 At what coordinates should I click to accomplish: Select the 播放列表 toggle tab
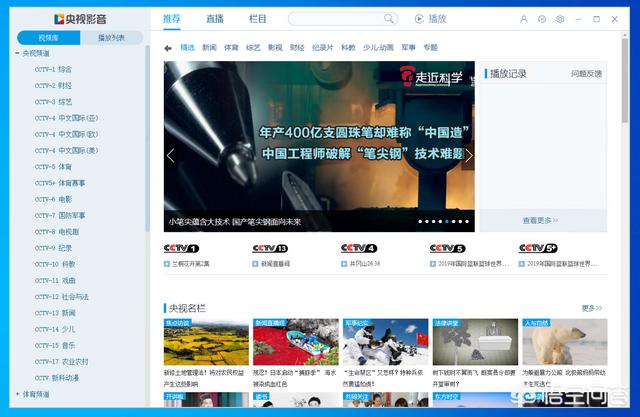pos(111,38)
